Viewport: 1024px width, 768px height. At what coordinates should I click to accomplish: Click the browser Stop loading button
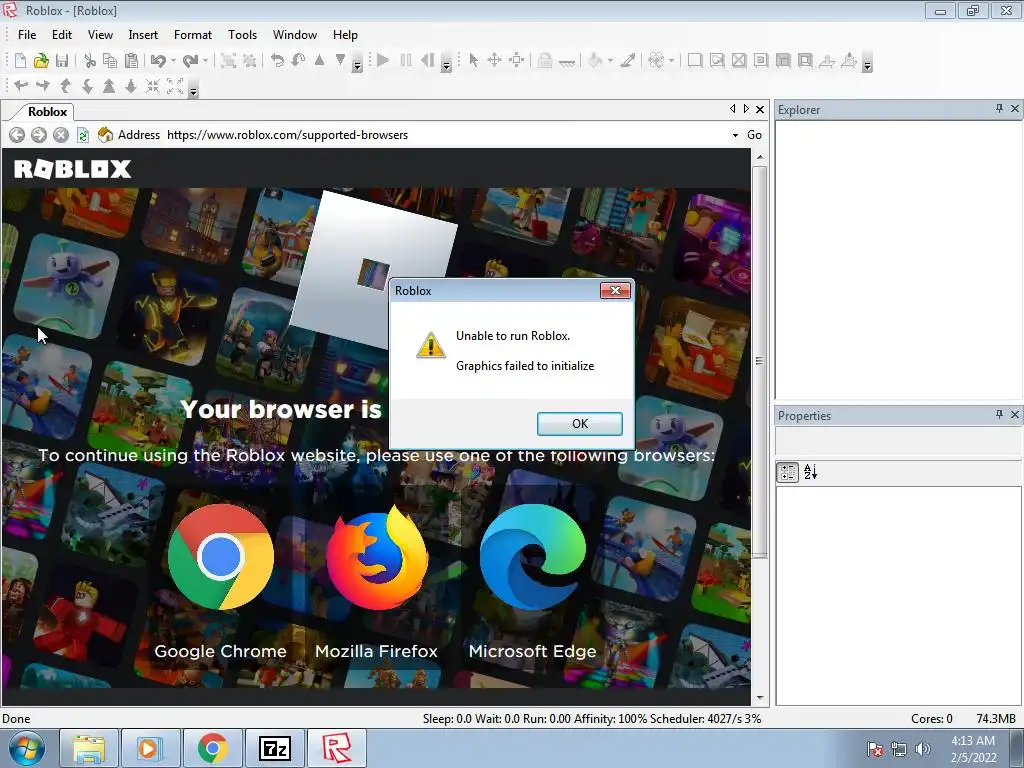(x=61, y=135)
